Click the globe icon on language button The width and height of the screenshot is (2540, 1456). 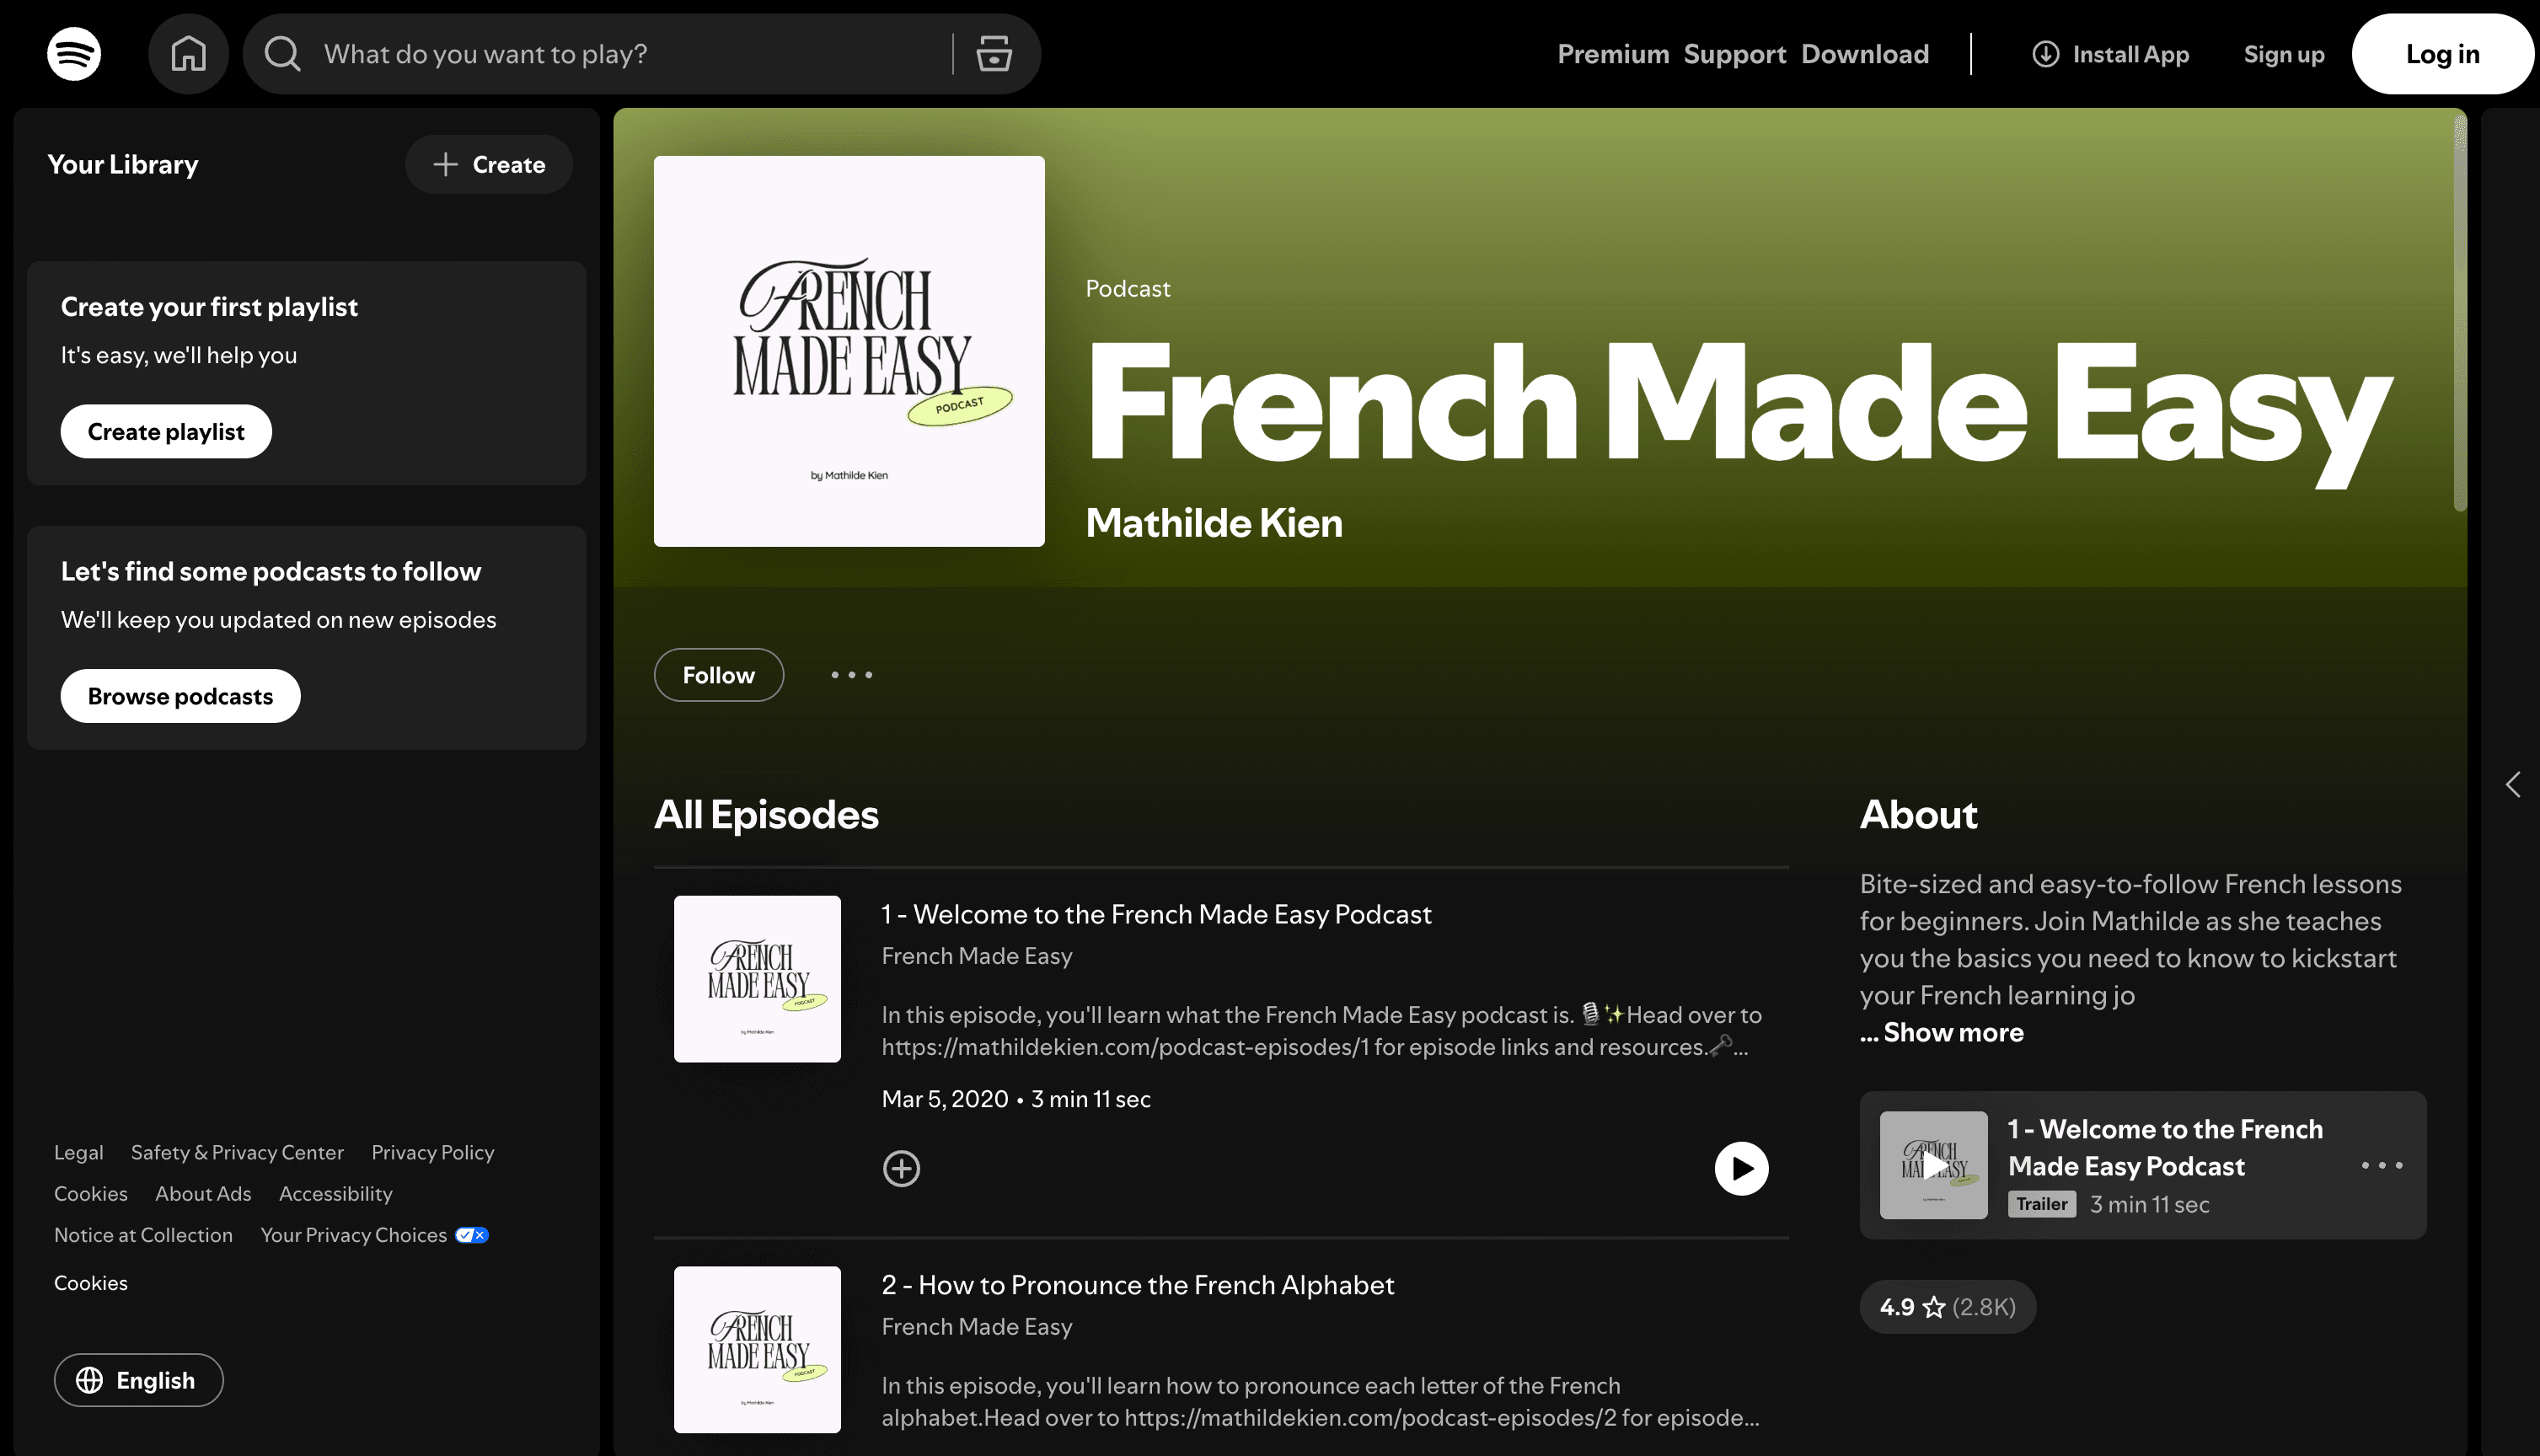pyautogui.click(x=90, y=1380)
